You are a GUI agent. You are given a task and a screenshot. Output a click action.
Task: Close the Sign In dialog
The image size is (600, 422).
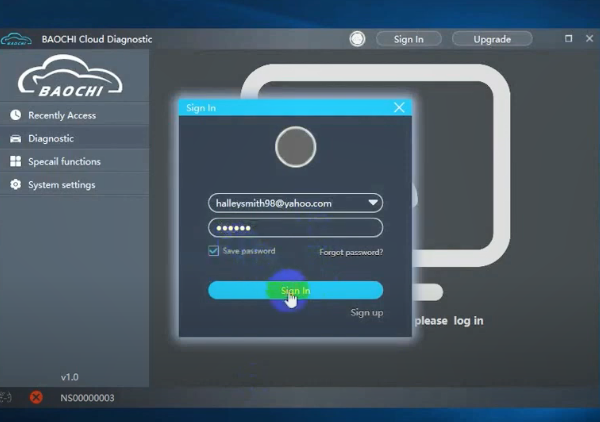pyautogui.click(x=399, y=108)
